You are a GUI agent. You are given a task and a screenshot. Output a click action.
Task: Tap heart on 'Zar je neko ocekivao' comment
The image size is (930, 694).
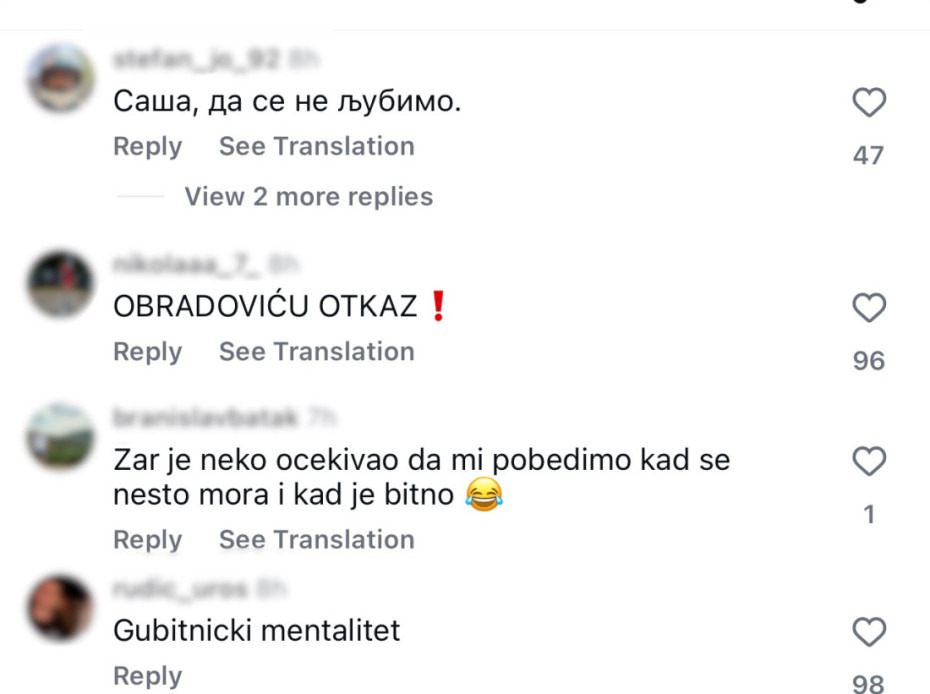(869, 462)
